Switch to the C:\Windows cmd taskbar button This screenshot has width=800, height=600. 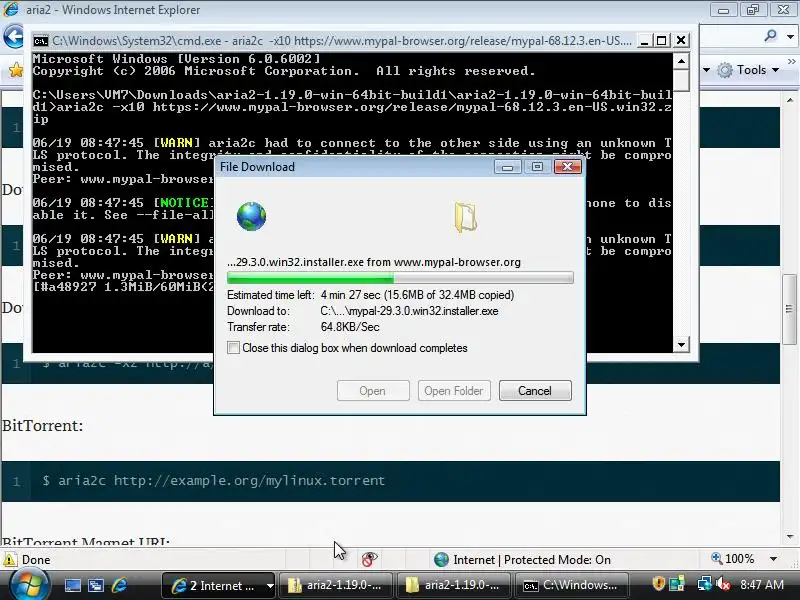(x=571, y=585)
